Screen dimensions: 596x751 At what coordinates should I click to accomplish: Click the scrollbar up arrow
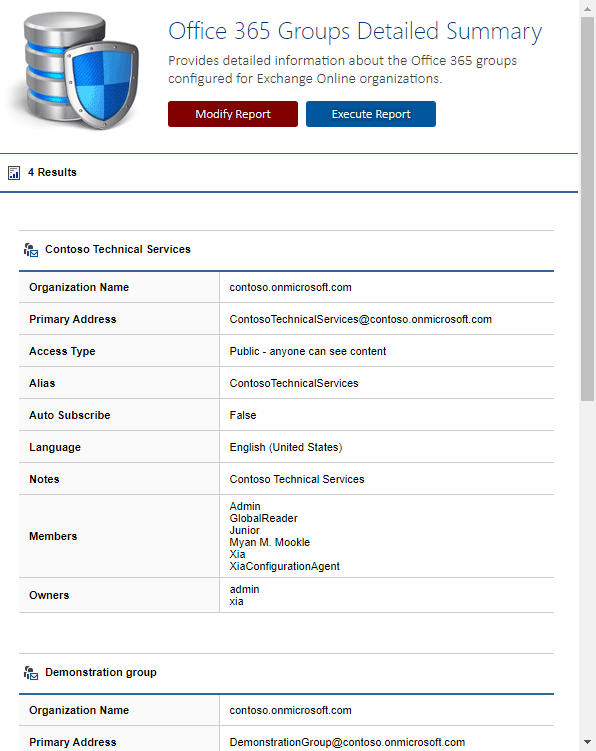587,9
